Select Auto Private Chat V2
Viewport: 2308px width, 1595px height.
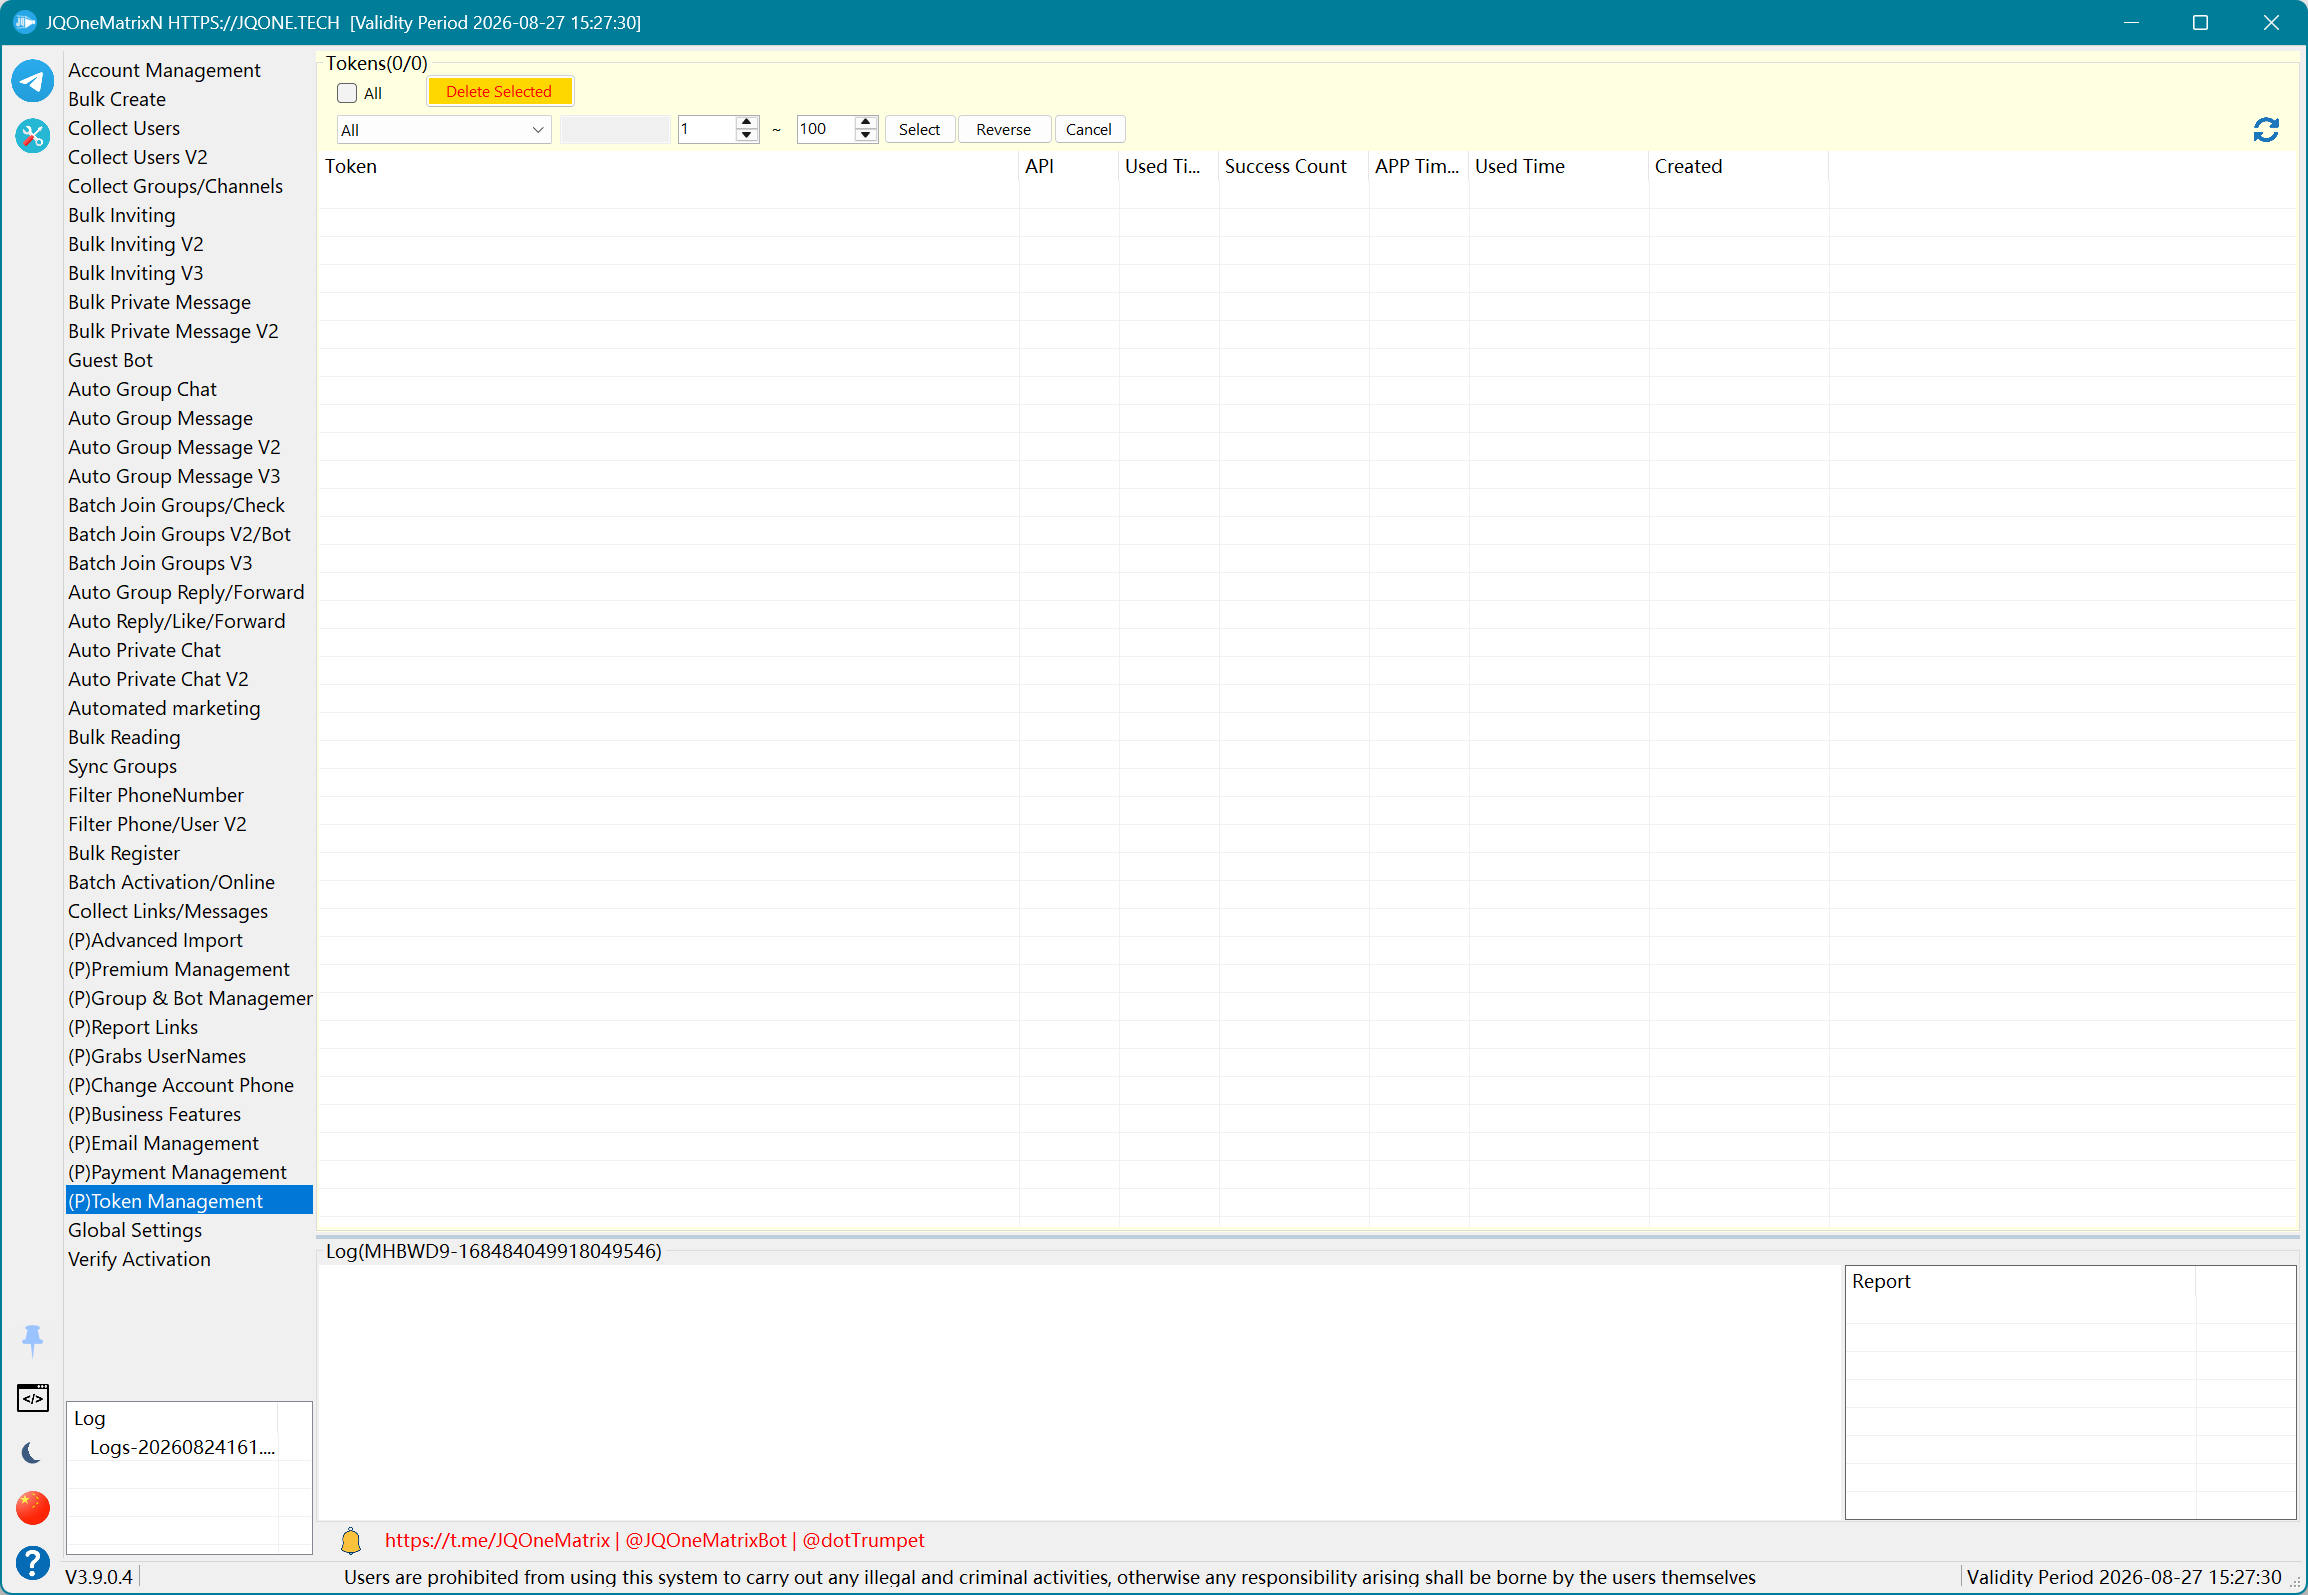click(158, 679)
